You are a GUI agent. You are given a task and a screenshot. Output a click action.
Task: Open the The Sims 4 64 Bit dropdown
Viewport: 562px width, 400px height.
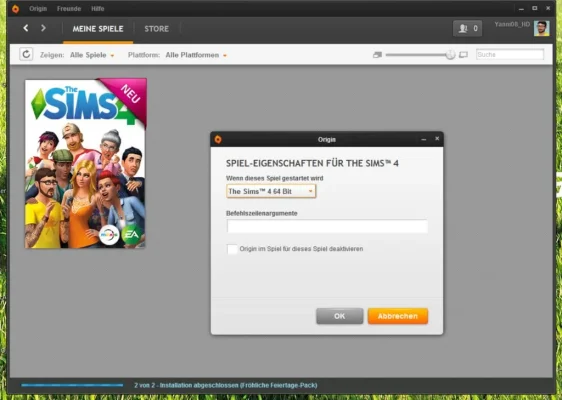271,191
